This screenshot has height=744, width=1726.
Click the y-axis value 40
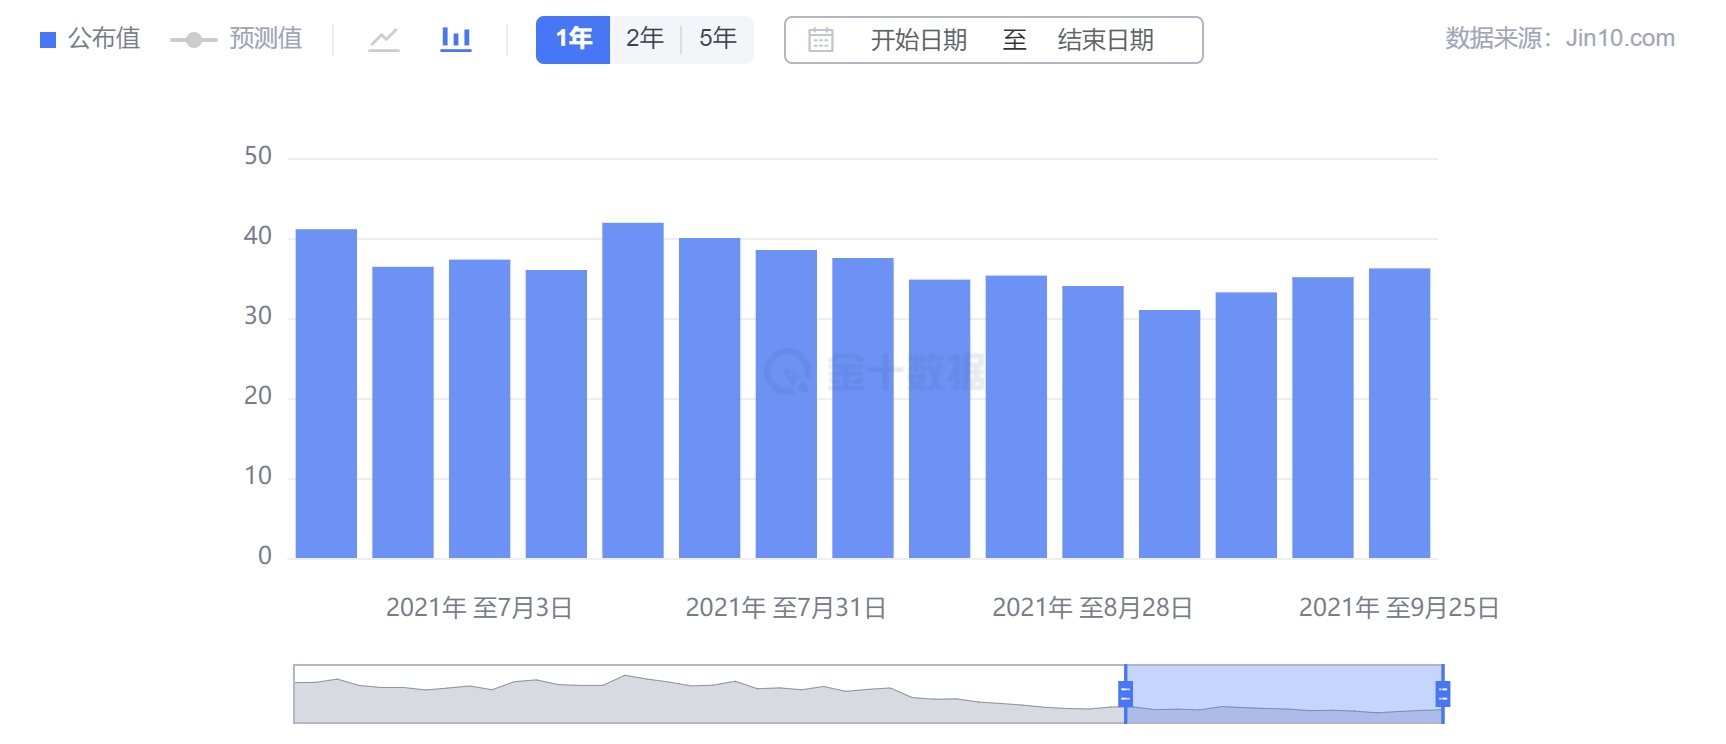258,236
